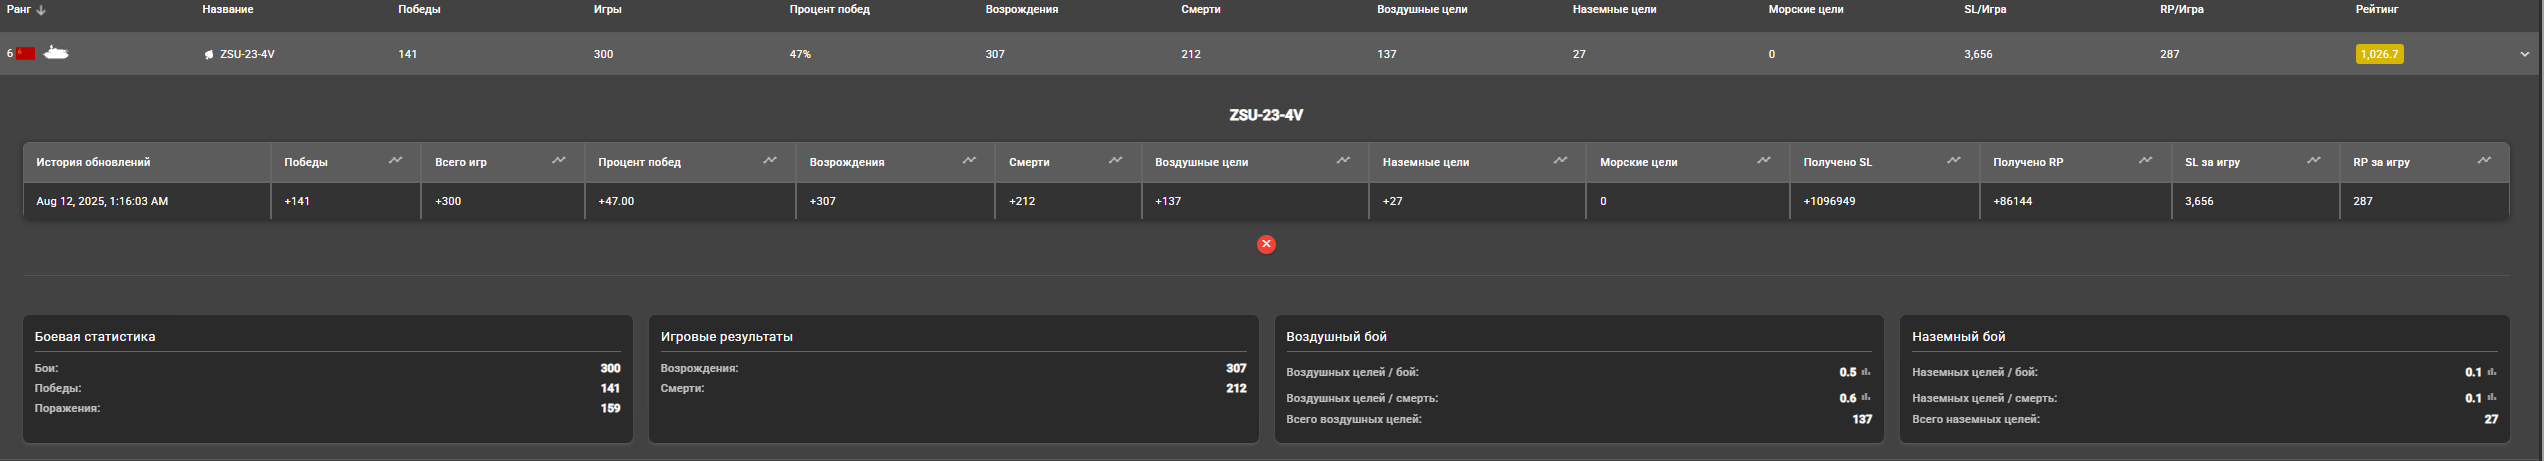Collapse the ZSU-23-4V row chevron
2544x461 pixels.
click(x=2525, y=55)
